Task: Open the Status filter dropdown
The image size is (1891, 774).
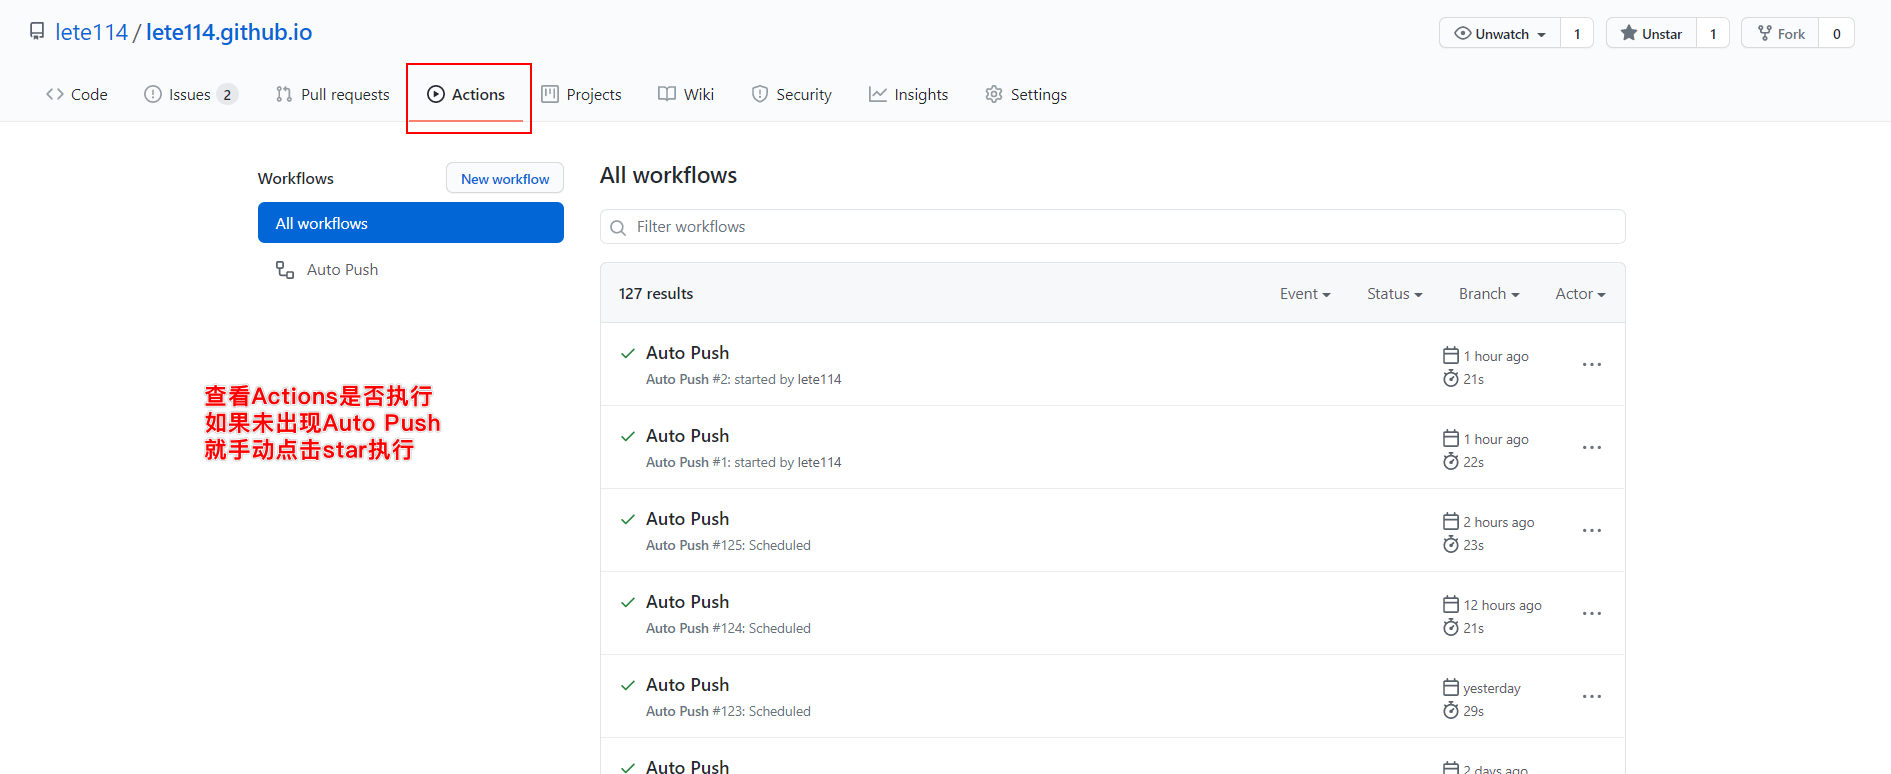Action: click(x=1394, y=294)
